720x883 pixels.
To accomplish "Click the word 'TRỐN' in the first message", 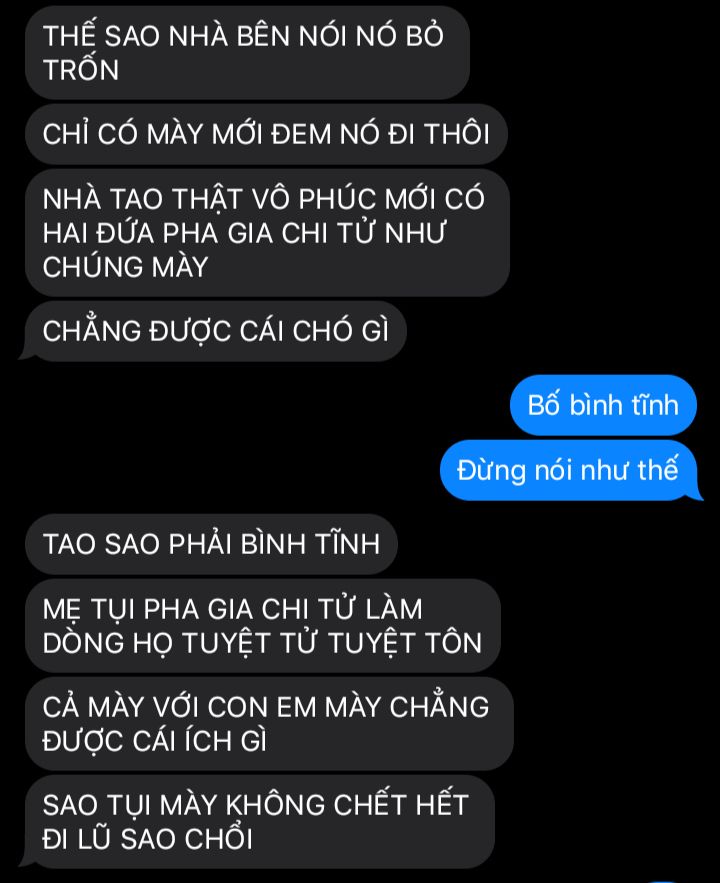I will (81, 70).
